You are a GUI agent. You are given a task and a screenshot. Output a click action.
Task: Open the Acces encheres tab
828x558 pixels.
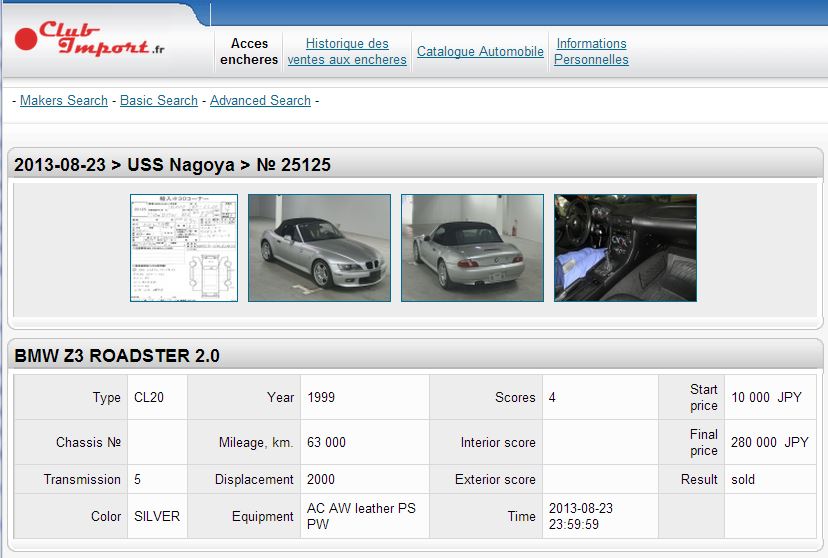[249, 51]
